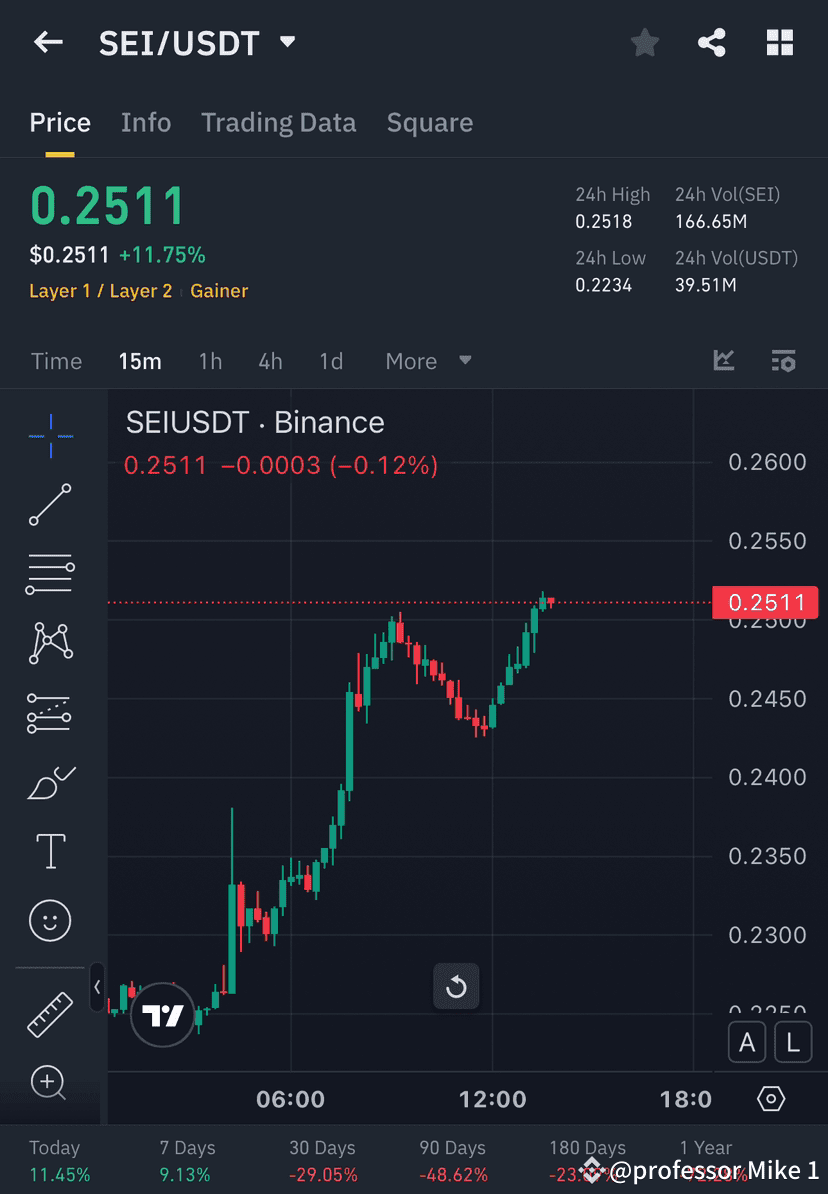Switch to the Trading Data tab

tap(278, 122)
